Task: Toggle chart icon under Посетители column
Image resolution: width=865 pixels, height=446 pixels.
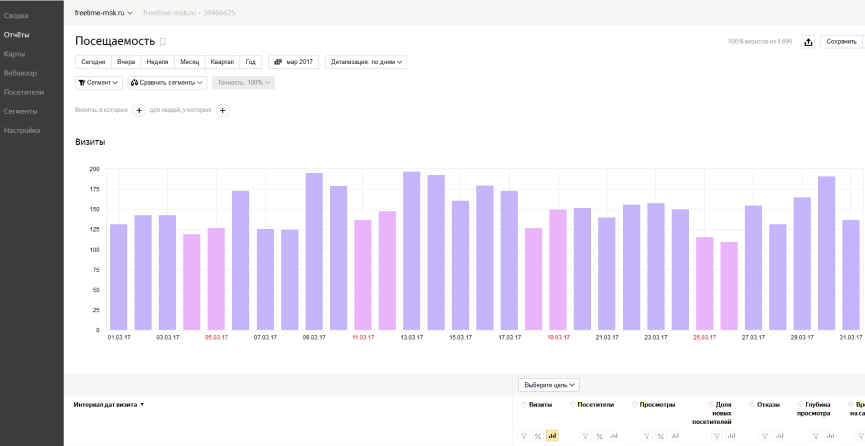Action: tap(613, 436)
